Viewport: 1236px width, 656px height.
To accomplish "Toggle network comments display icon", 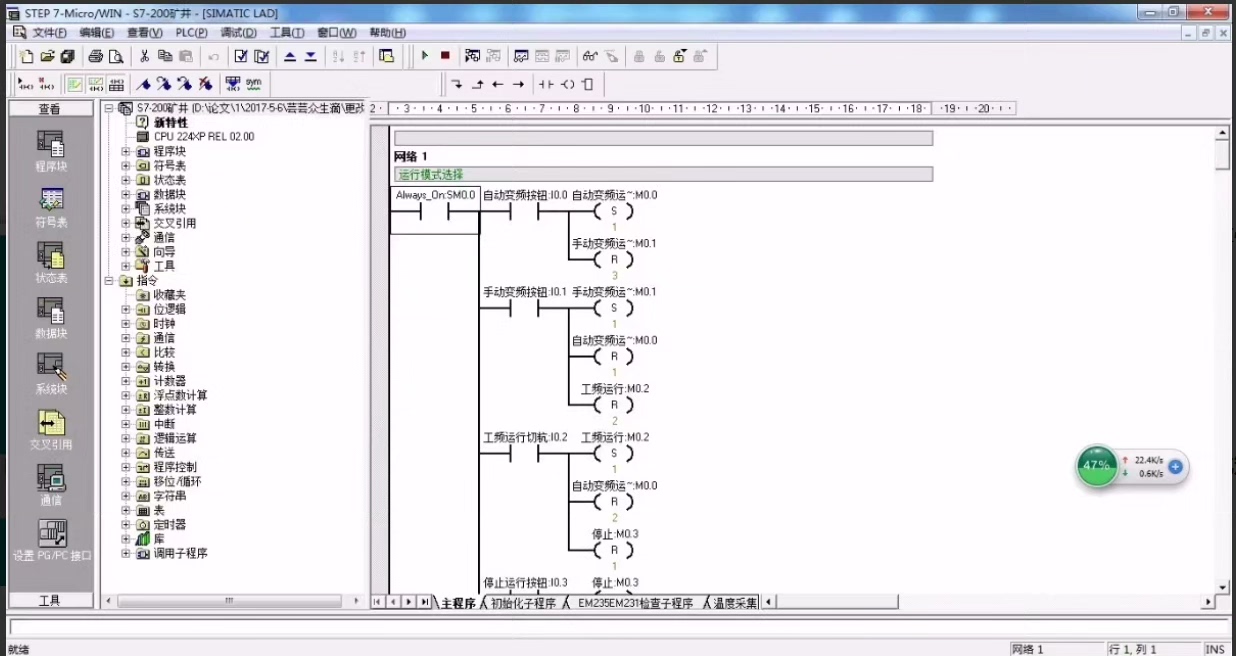I will point(96,84).
